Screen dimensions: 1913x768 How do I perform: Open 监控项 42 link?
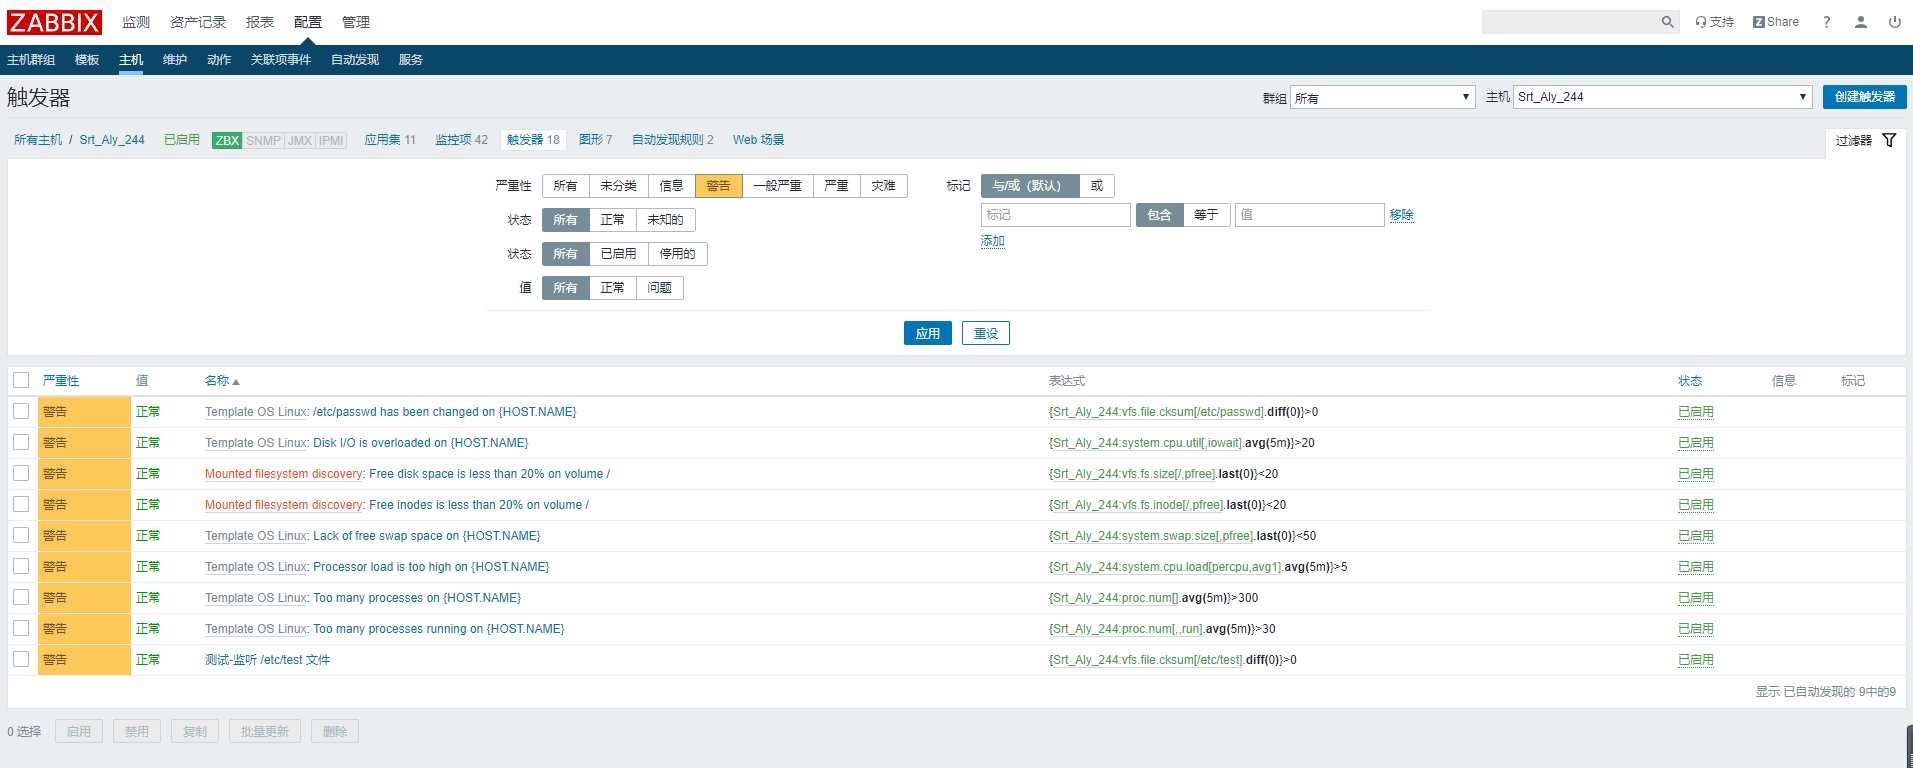(x=462, y=140)
